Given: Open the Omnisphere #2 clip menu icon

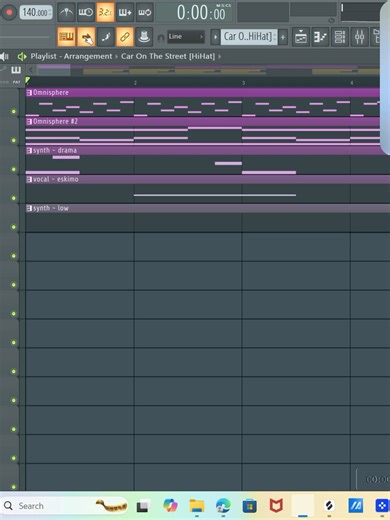Looking at the screenshot, I should 29,122.
